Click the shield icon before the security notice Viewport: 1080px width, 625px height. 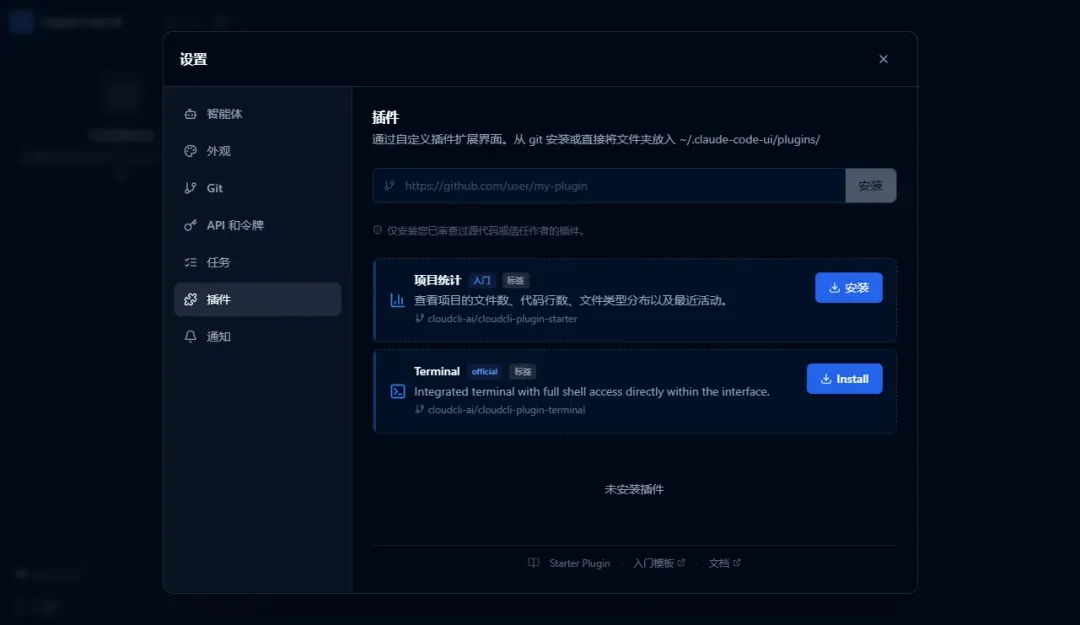point(377,230)
